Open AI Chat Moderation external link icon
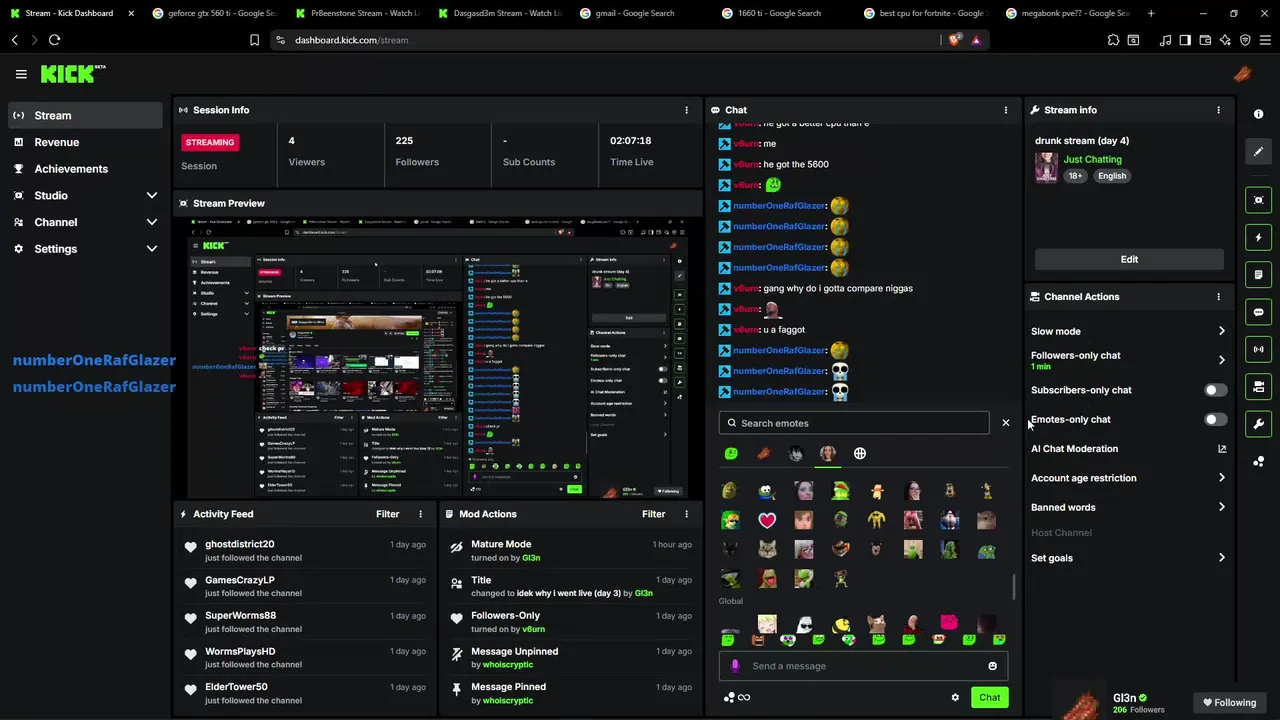 coord(1222,449)
